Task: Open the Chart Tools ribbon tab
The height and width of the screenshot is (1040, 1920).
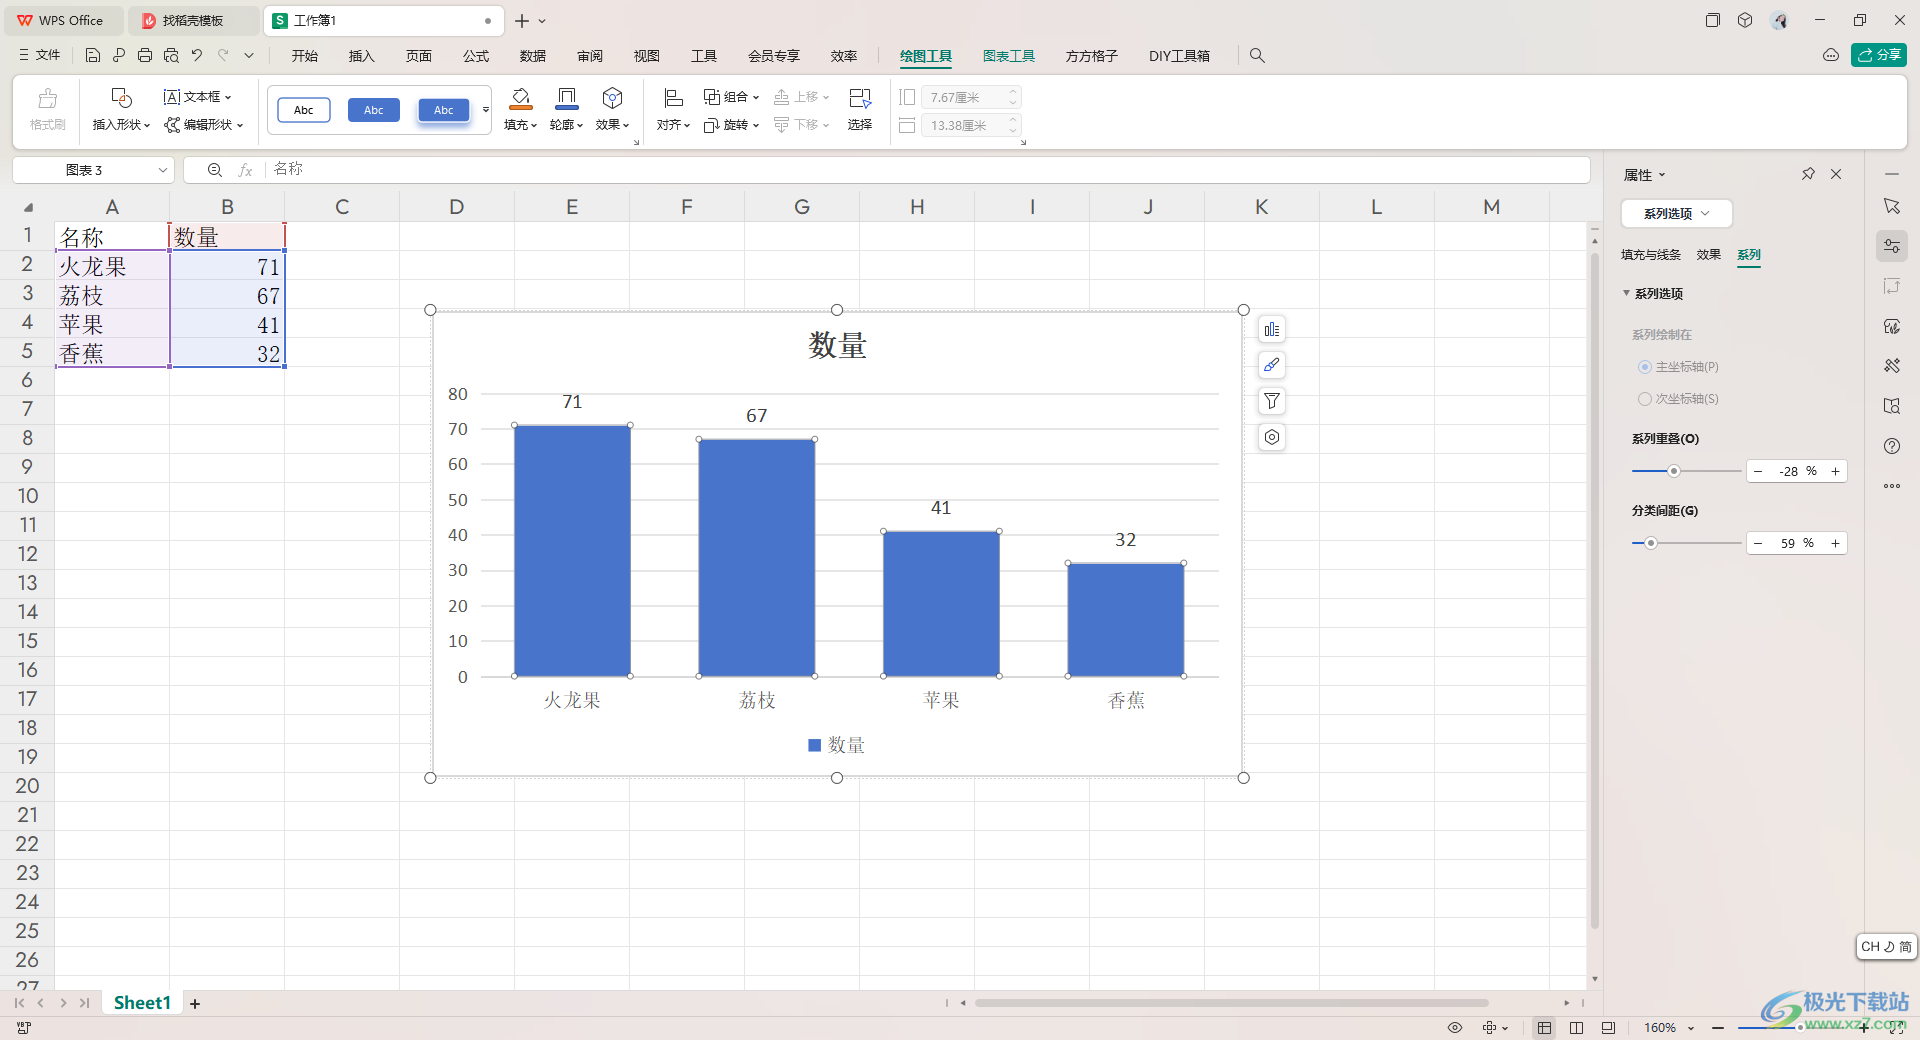Action: coord(1008,56)
